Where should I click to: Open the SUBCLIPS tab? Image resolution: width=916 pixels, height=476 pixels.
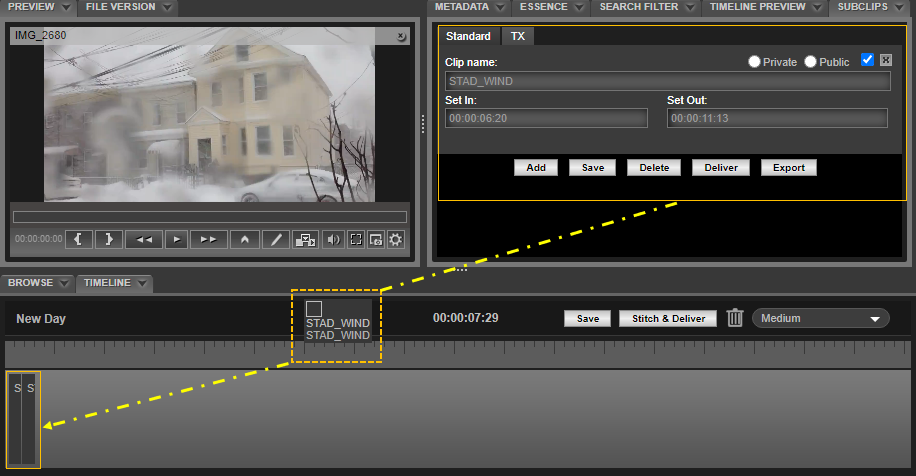pyautogui.click(x=862, y=7)
